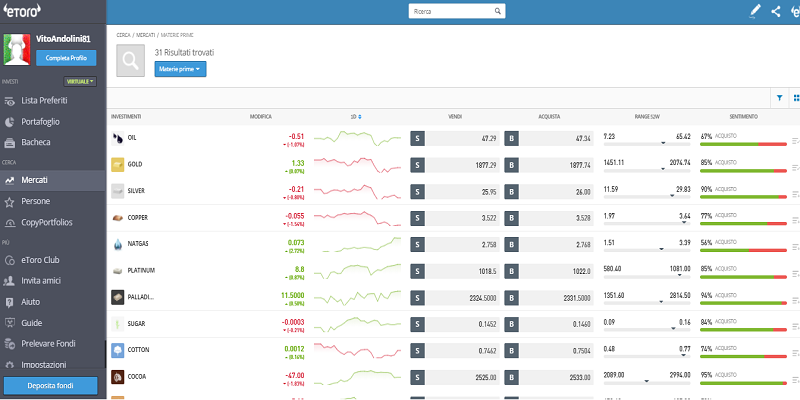Switch to grid view icon
800x400 pixels.
coord(796,98)
